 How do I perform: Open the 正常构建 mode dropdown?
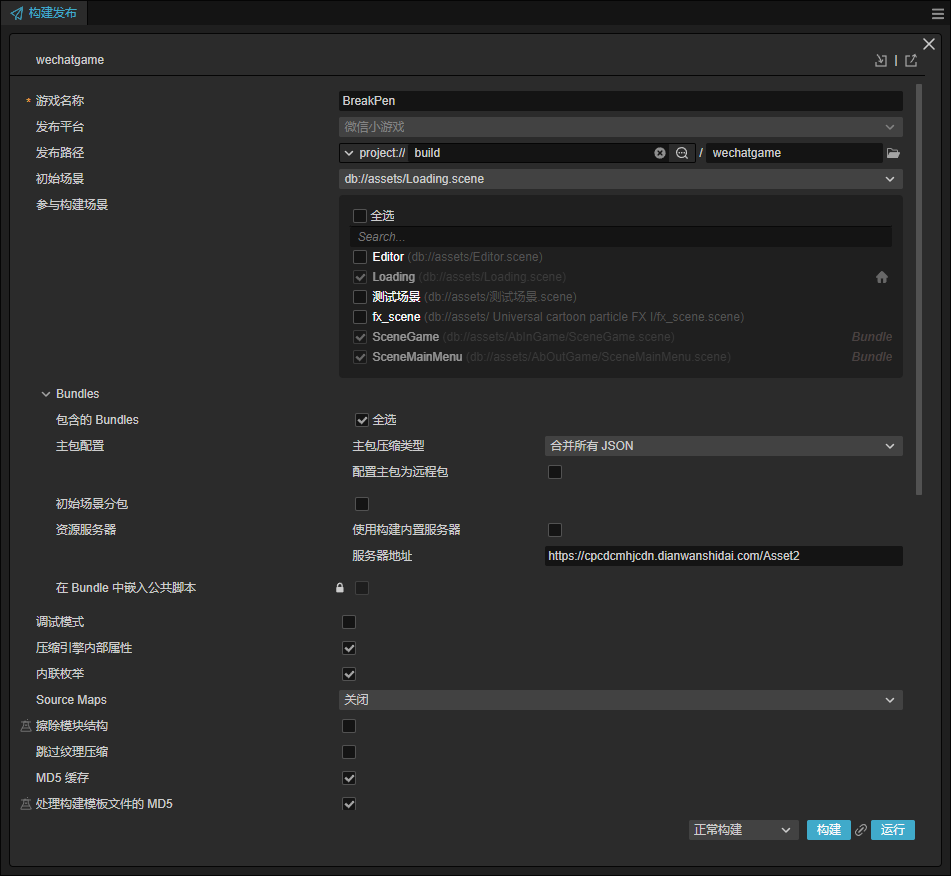[x=742, y=830]
